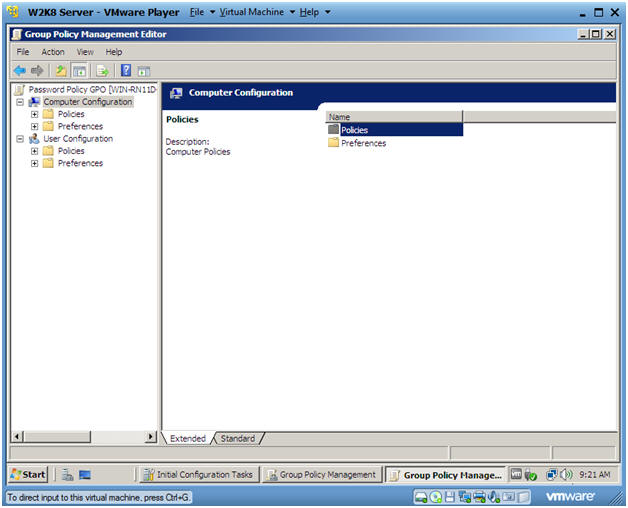
Task: Click the network tray icon
Action: pyautogui.click(x=552, y=474)
